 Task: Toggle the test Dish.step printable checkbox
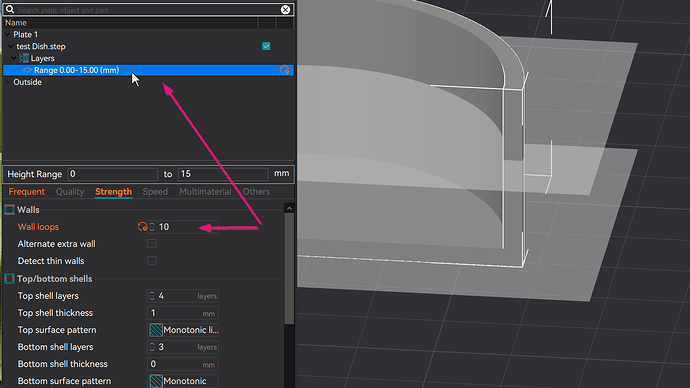pyautogui.click(x=266, y=46)
